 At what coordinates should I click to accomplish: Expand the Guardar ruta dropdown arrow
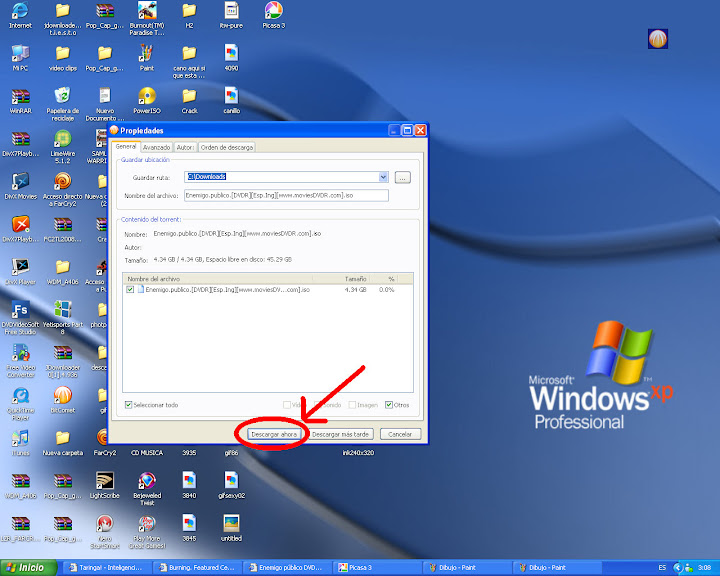tap(383, 177)
